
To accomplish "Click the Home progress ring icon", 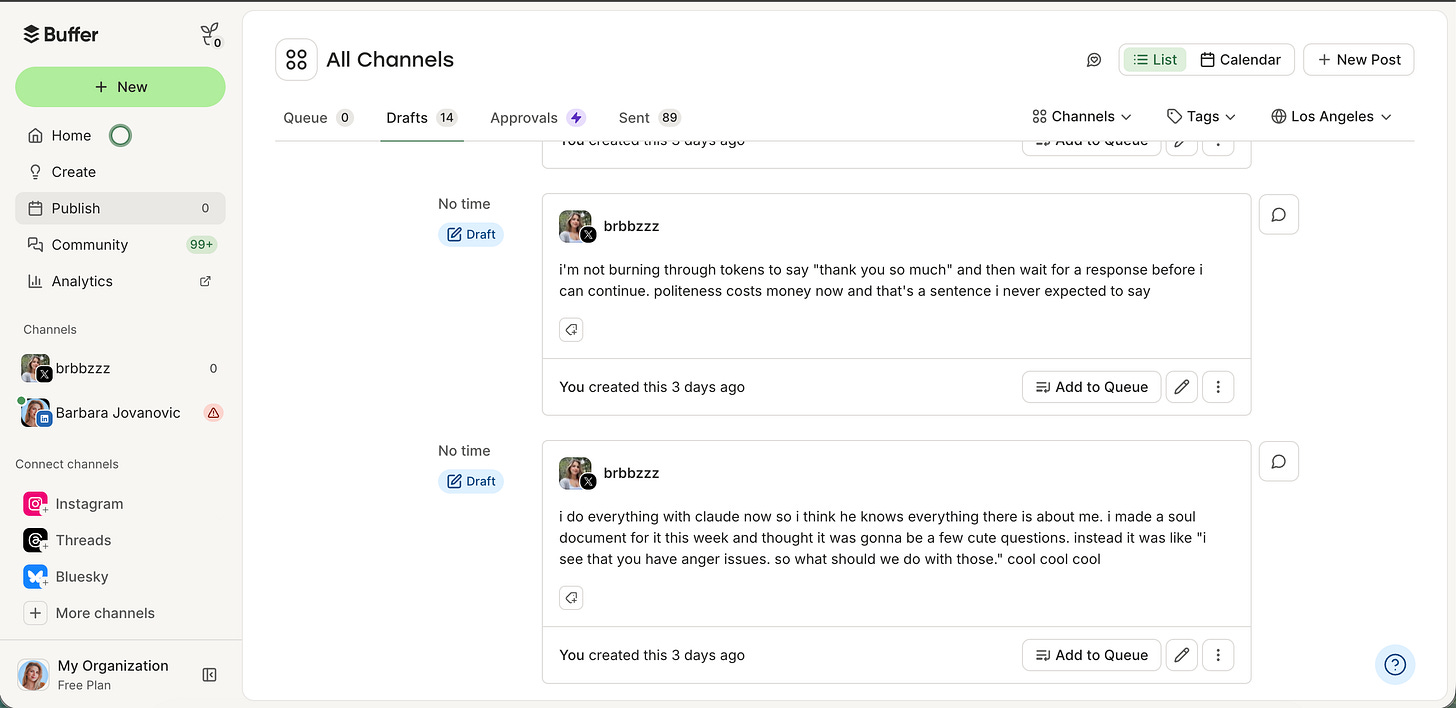I will coord(120,135).
